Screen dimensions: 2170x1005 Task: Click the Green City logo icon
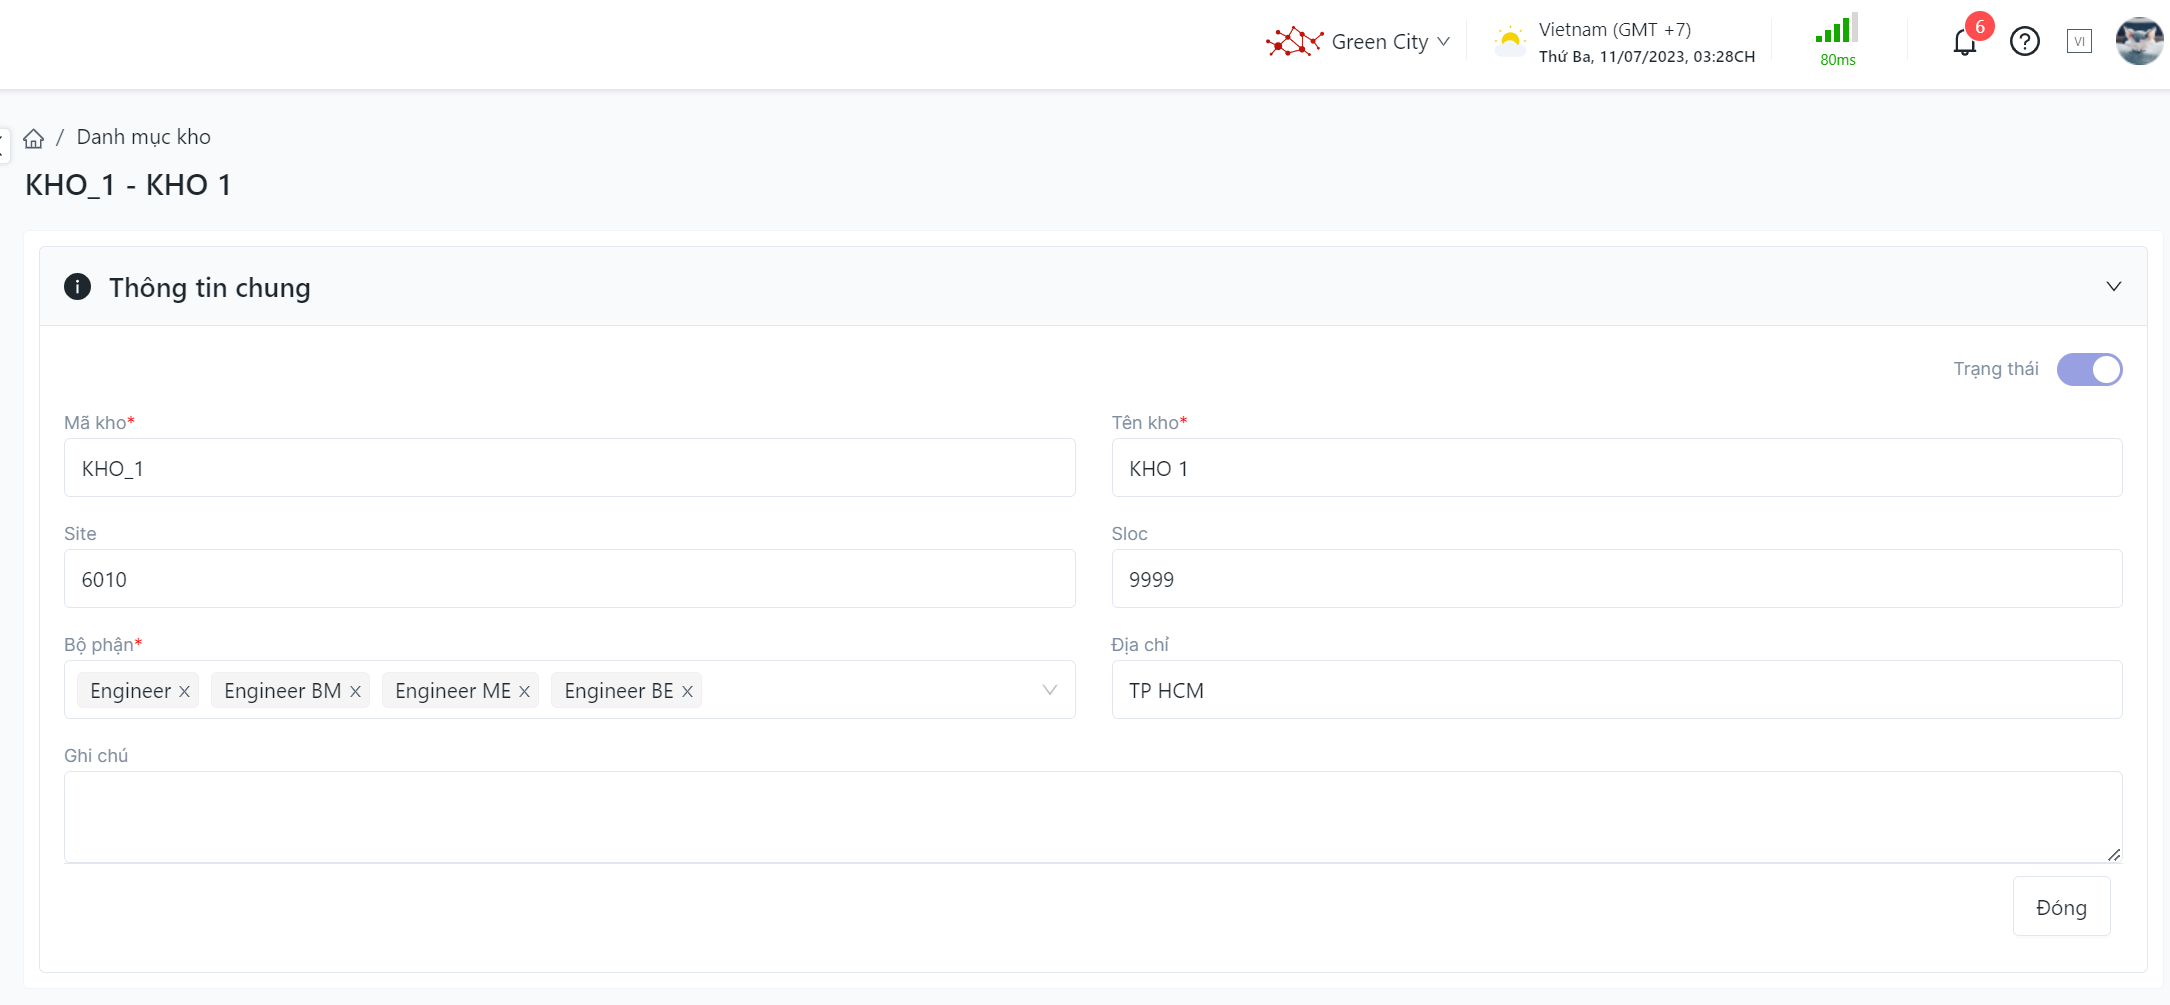1294,42
